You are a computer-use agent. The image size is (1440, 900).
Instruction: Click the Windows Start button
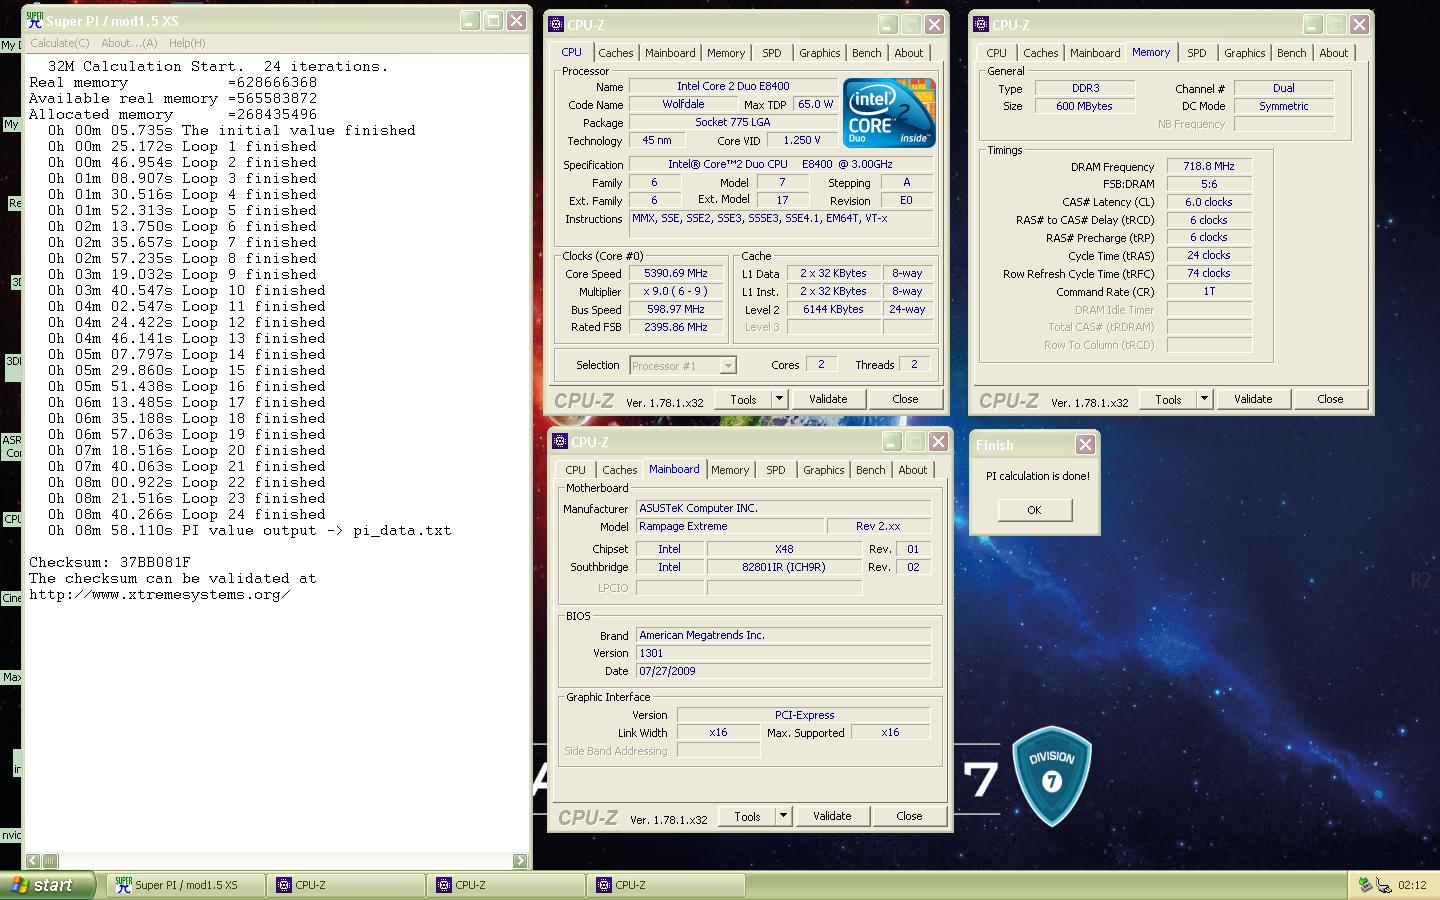[x=46, y=885]
